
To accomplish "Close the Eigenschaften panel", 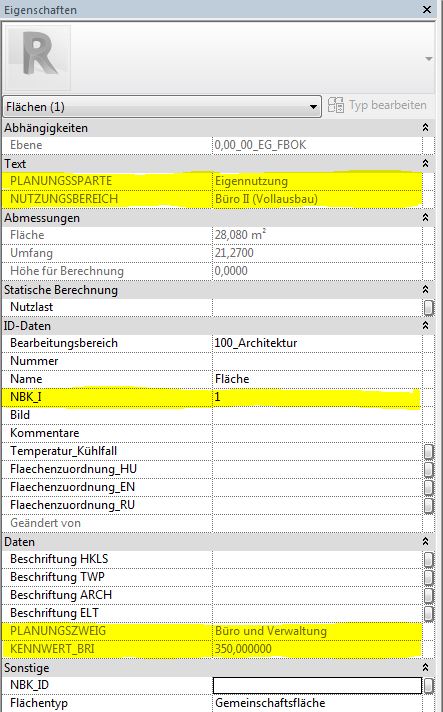I will [427, 9].
